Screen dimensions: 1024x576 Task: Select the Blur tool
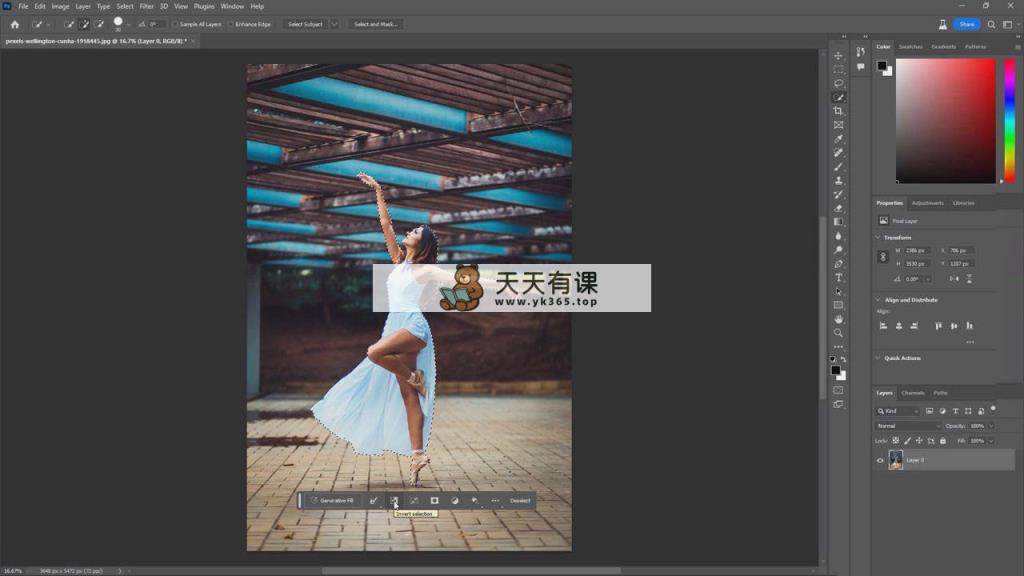[839, 236]
